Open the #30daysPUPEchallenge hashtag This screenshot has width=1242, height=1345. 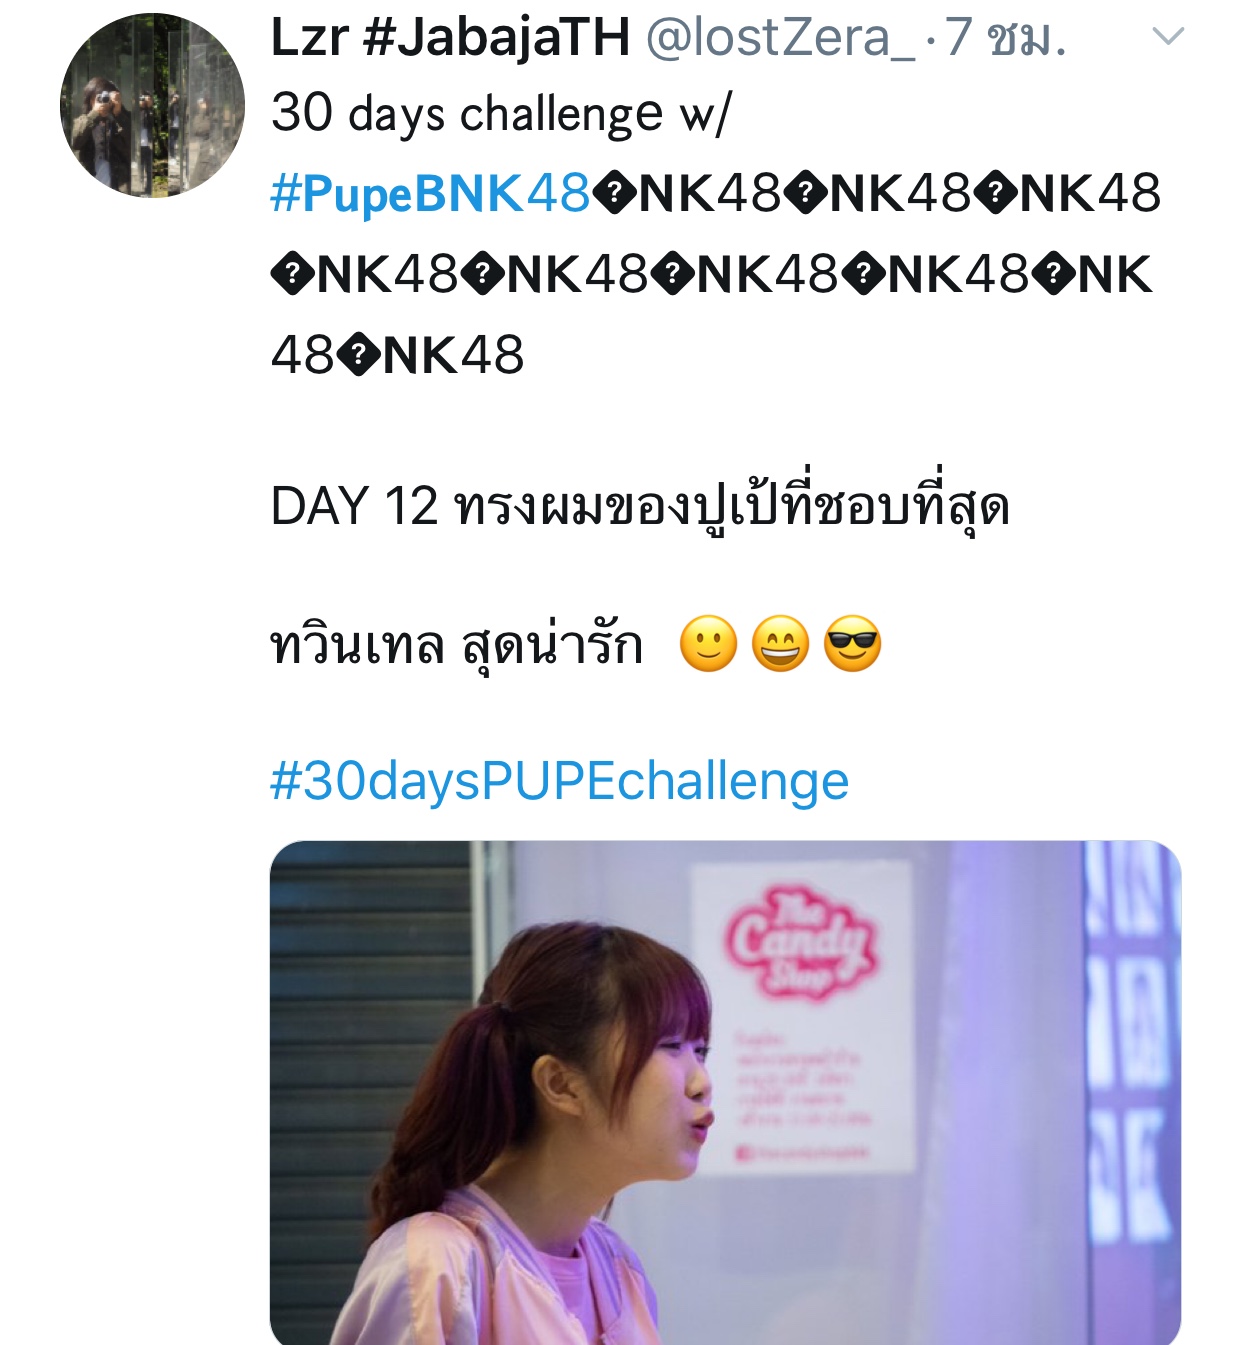click(560, 781)
